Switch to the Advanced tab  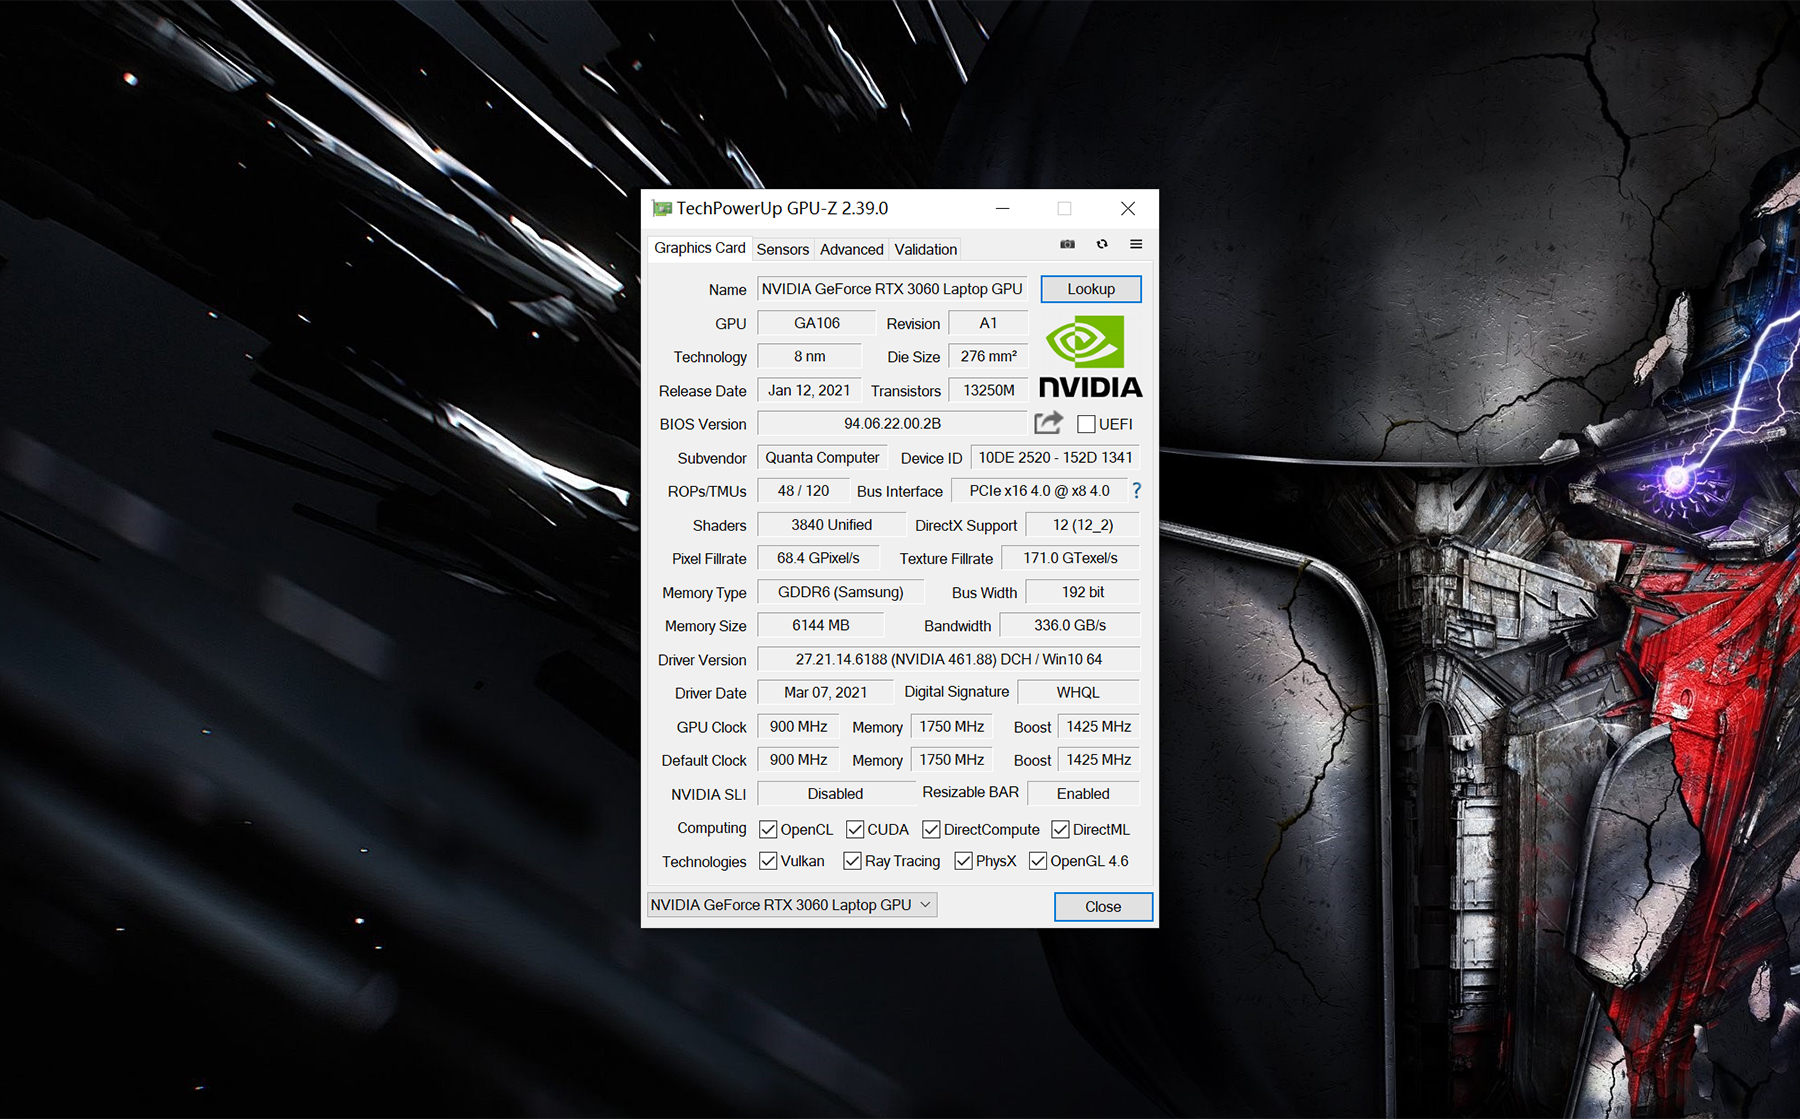(851, 249)
